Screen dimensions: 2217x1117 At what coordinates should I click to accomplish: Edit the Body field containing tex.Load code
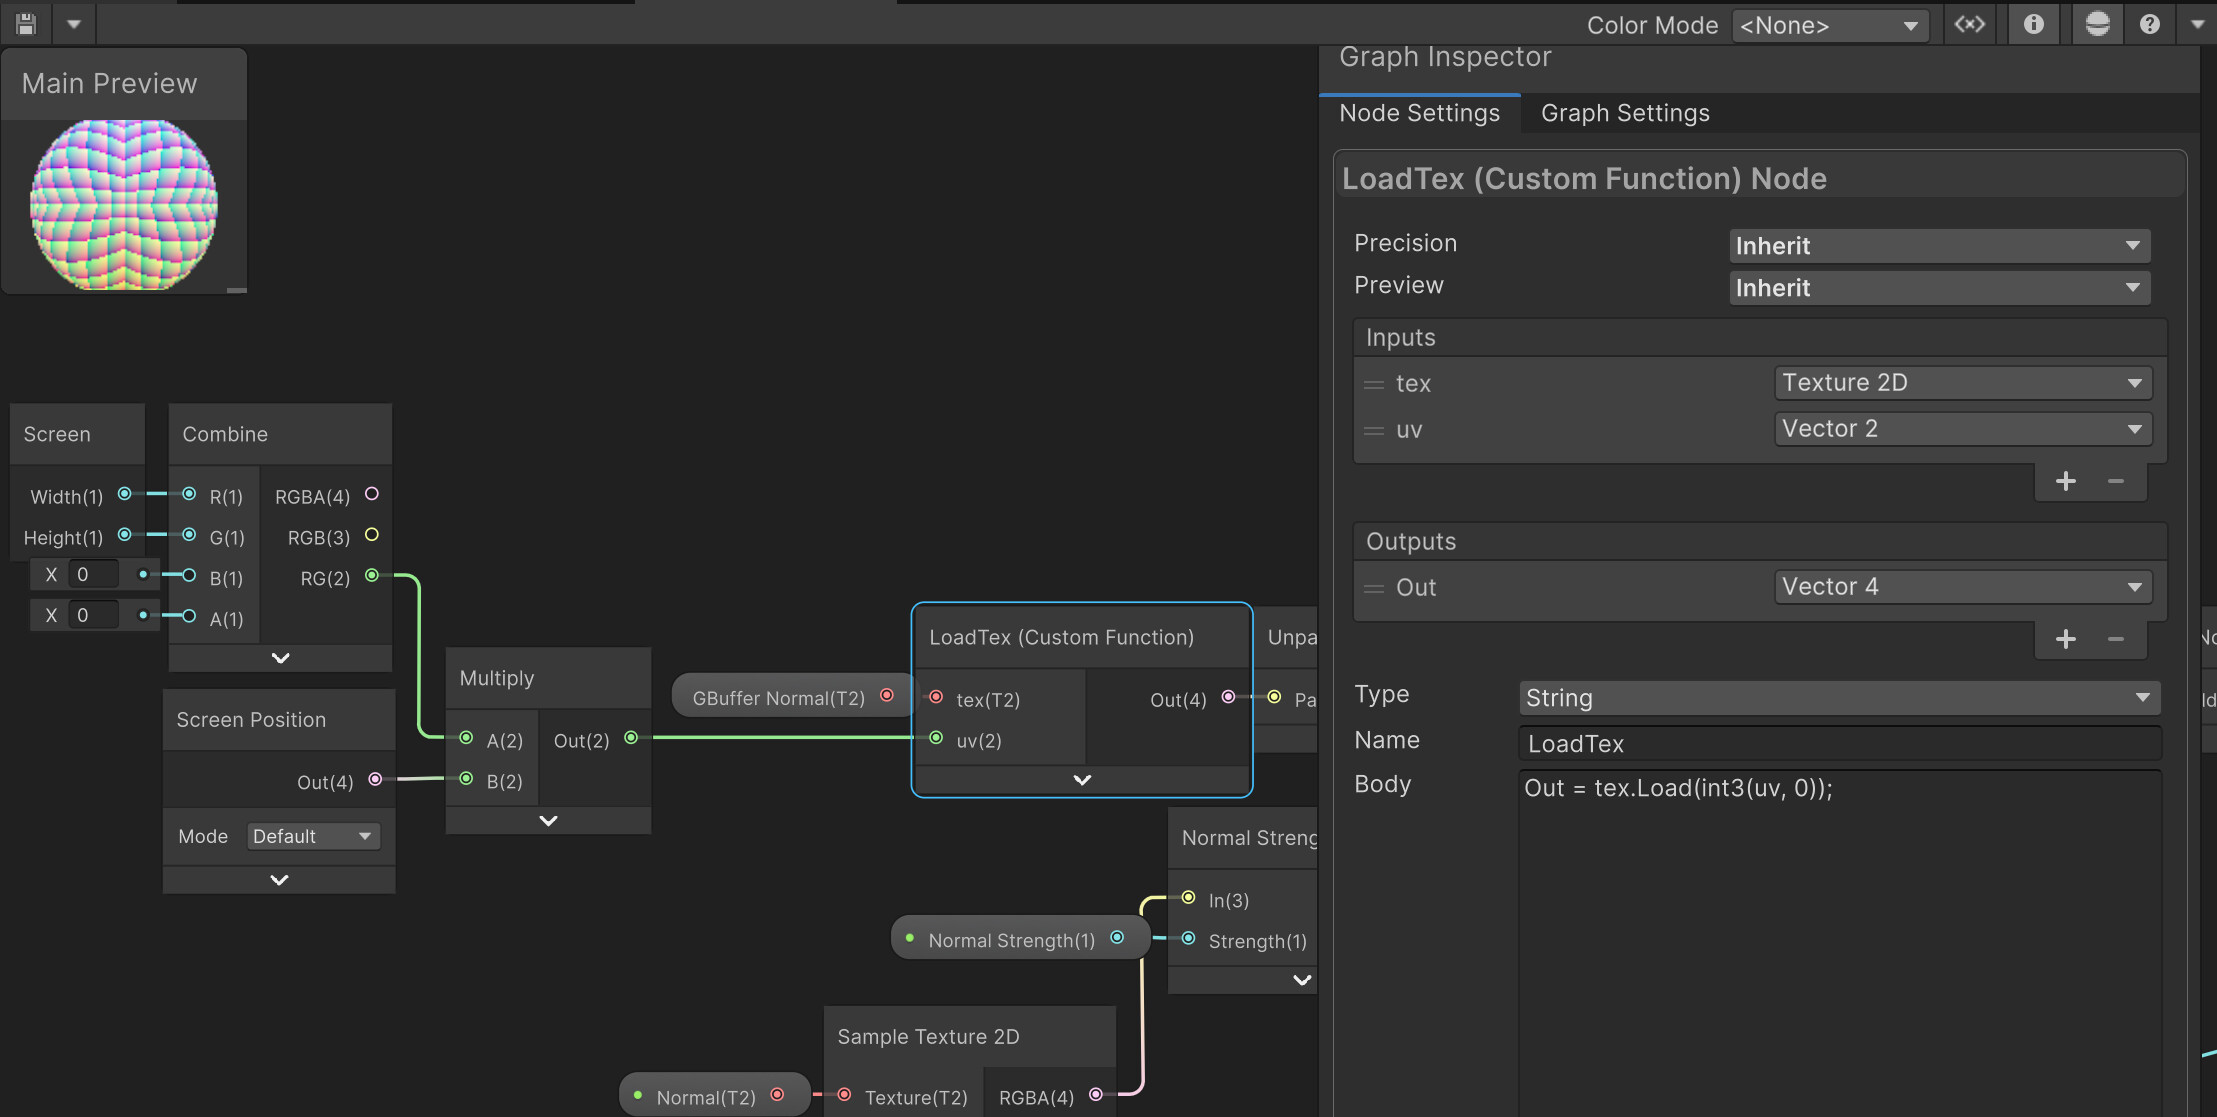tap(1838, 788)
